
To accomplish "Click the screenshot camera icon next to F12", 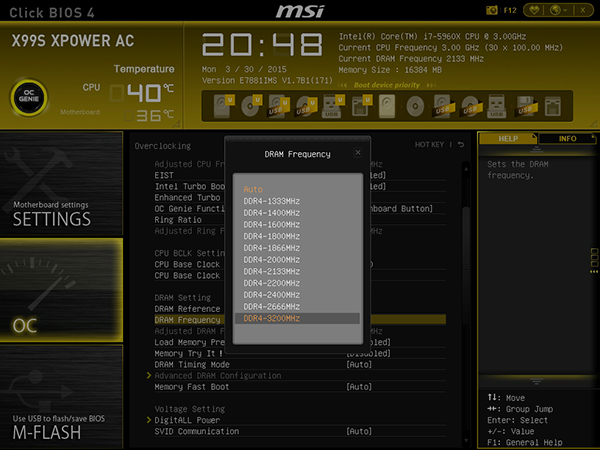I will coord(491,10).
